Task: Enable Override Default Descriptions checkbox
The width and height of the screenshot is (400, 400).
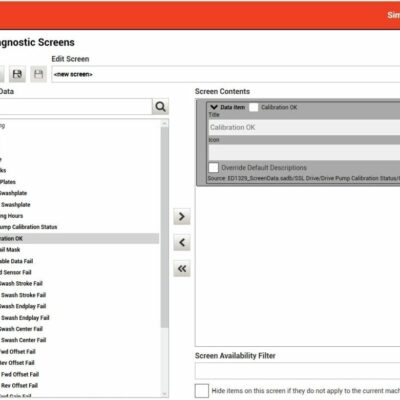Action: [x=214, y=168]
